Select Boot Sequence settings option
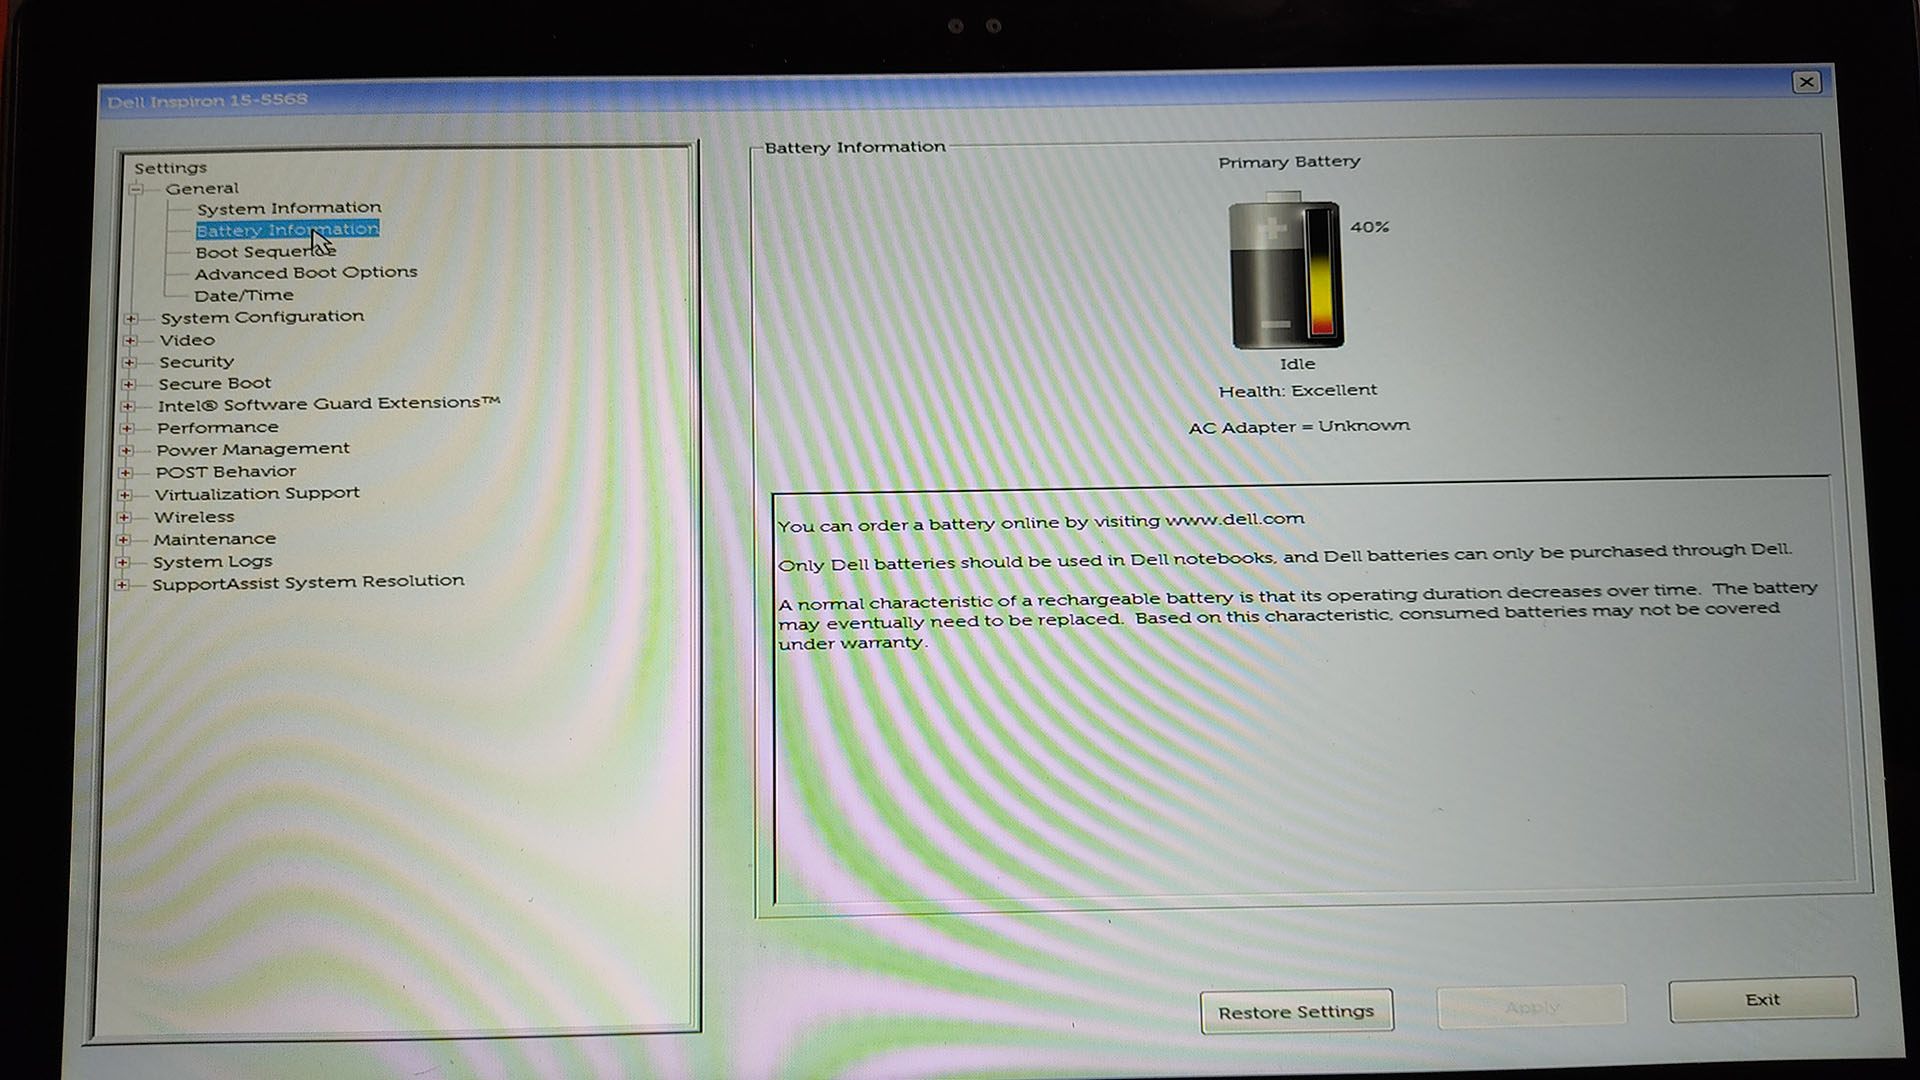This screenshot has height=1080, width=1920. [x=264, y=251]
